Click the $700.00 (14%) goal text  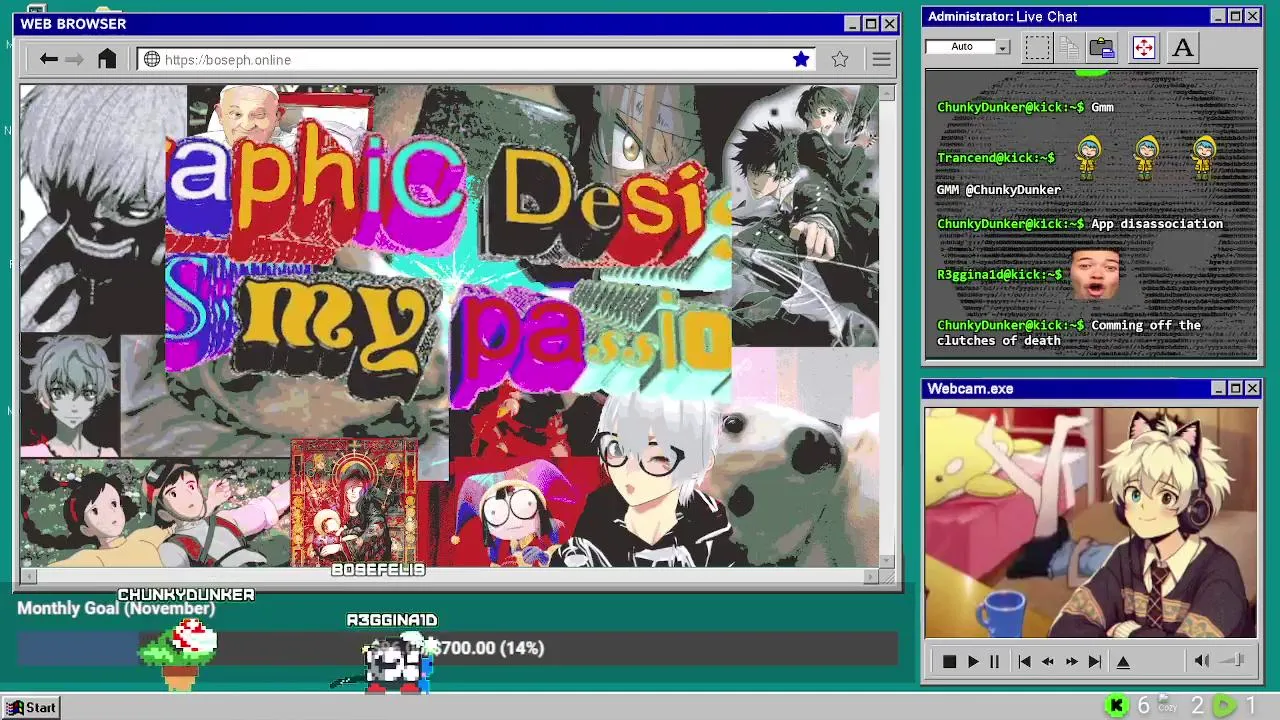coord(489,648)
